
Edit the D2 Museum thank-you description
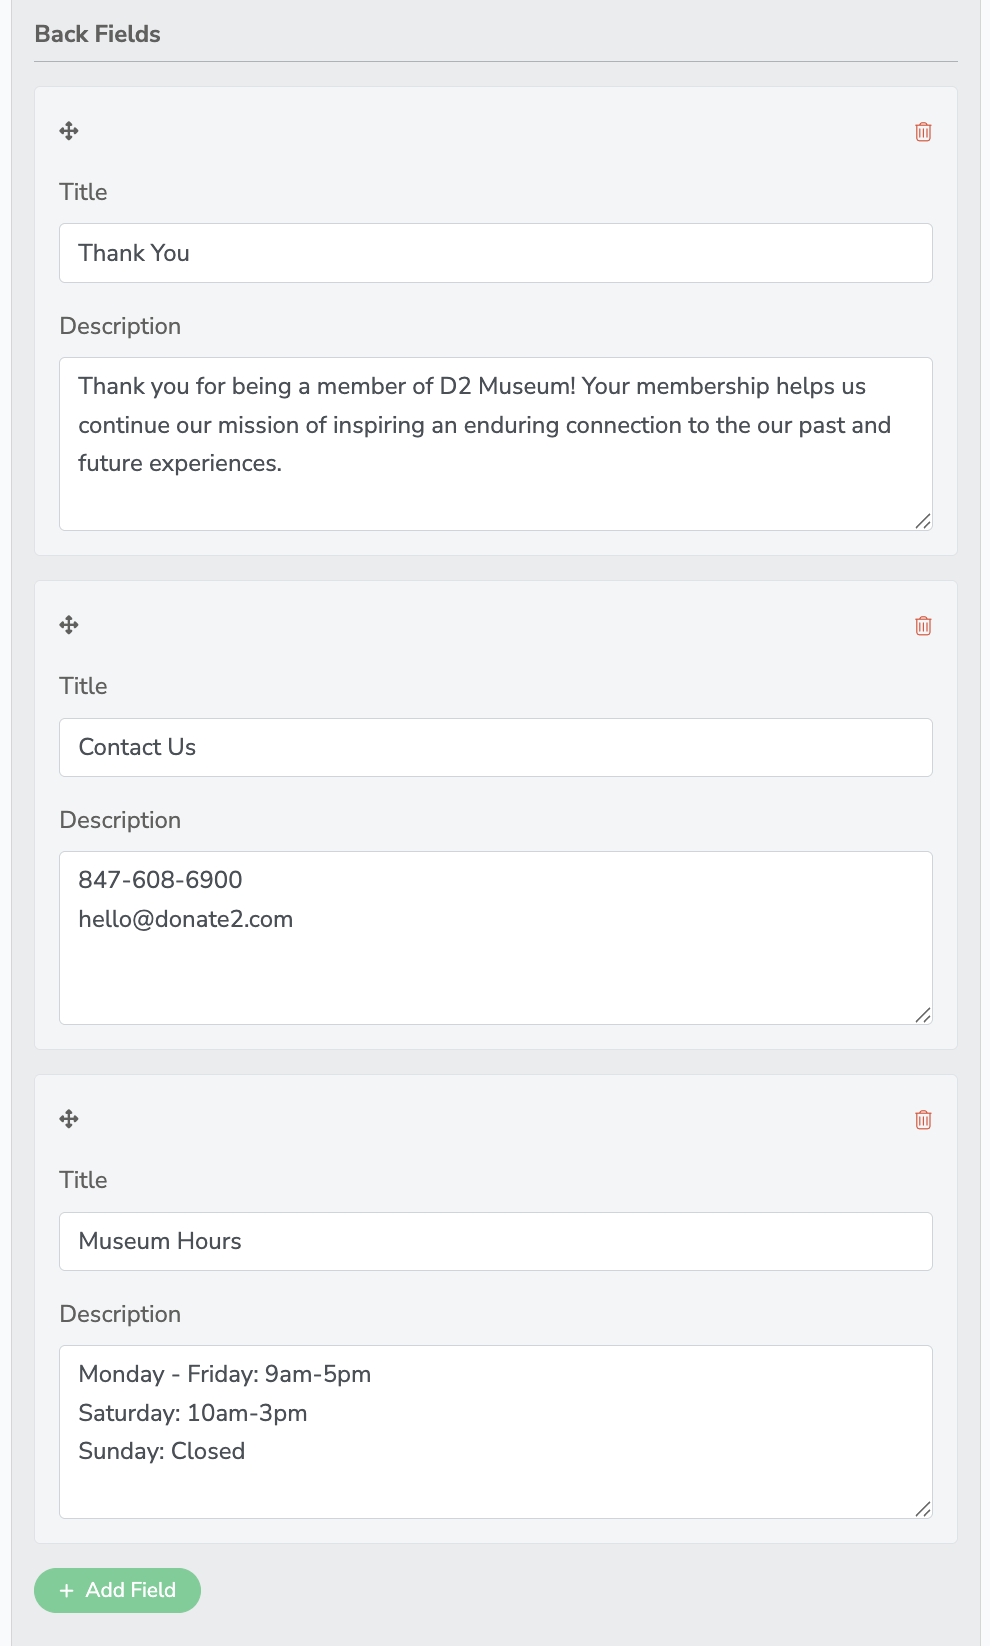[x=496, y=444]
